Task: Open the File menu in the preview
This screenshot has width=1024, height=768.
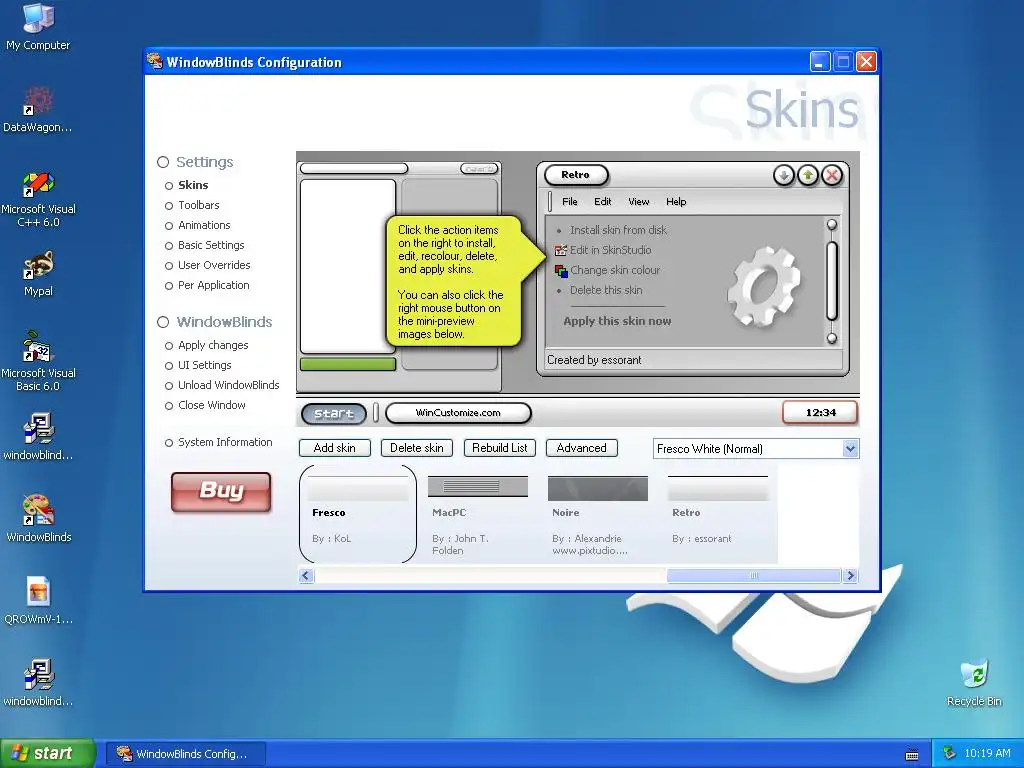Action: (x=569, y=202)
